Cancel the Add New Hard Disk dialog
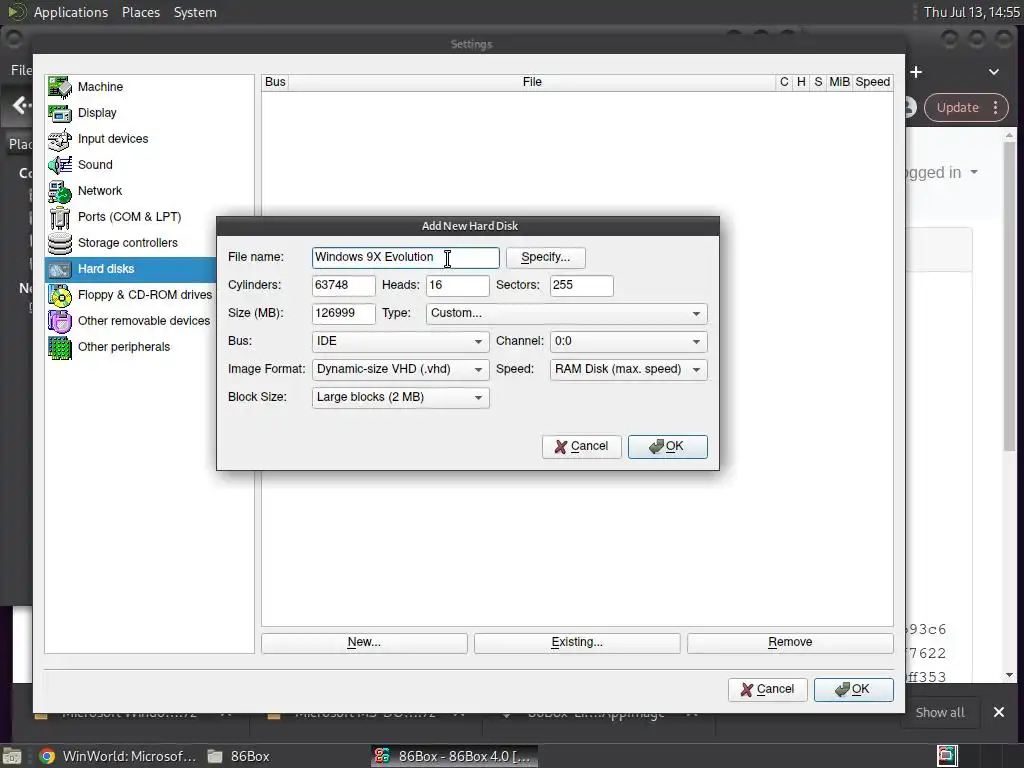Image resolution: width=1024 pixels, height=768 pixels. [581, 447]
